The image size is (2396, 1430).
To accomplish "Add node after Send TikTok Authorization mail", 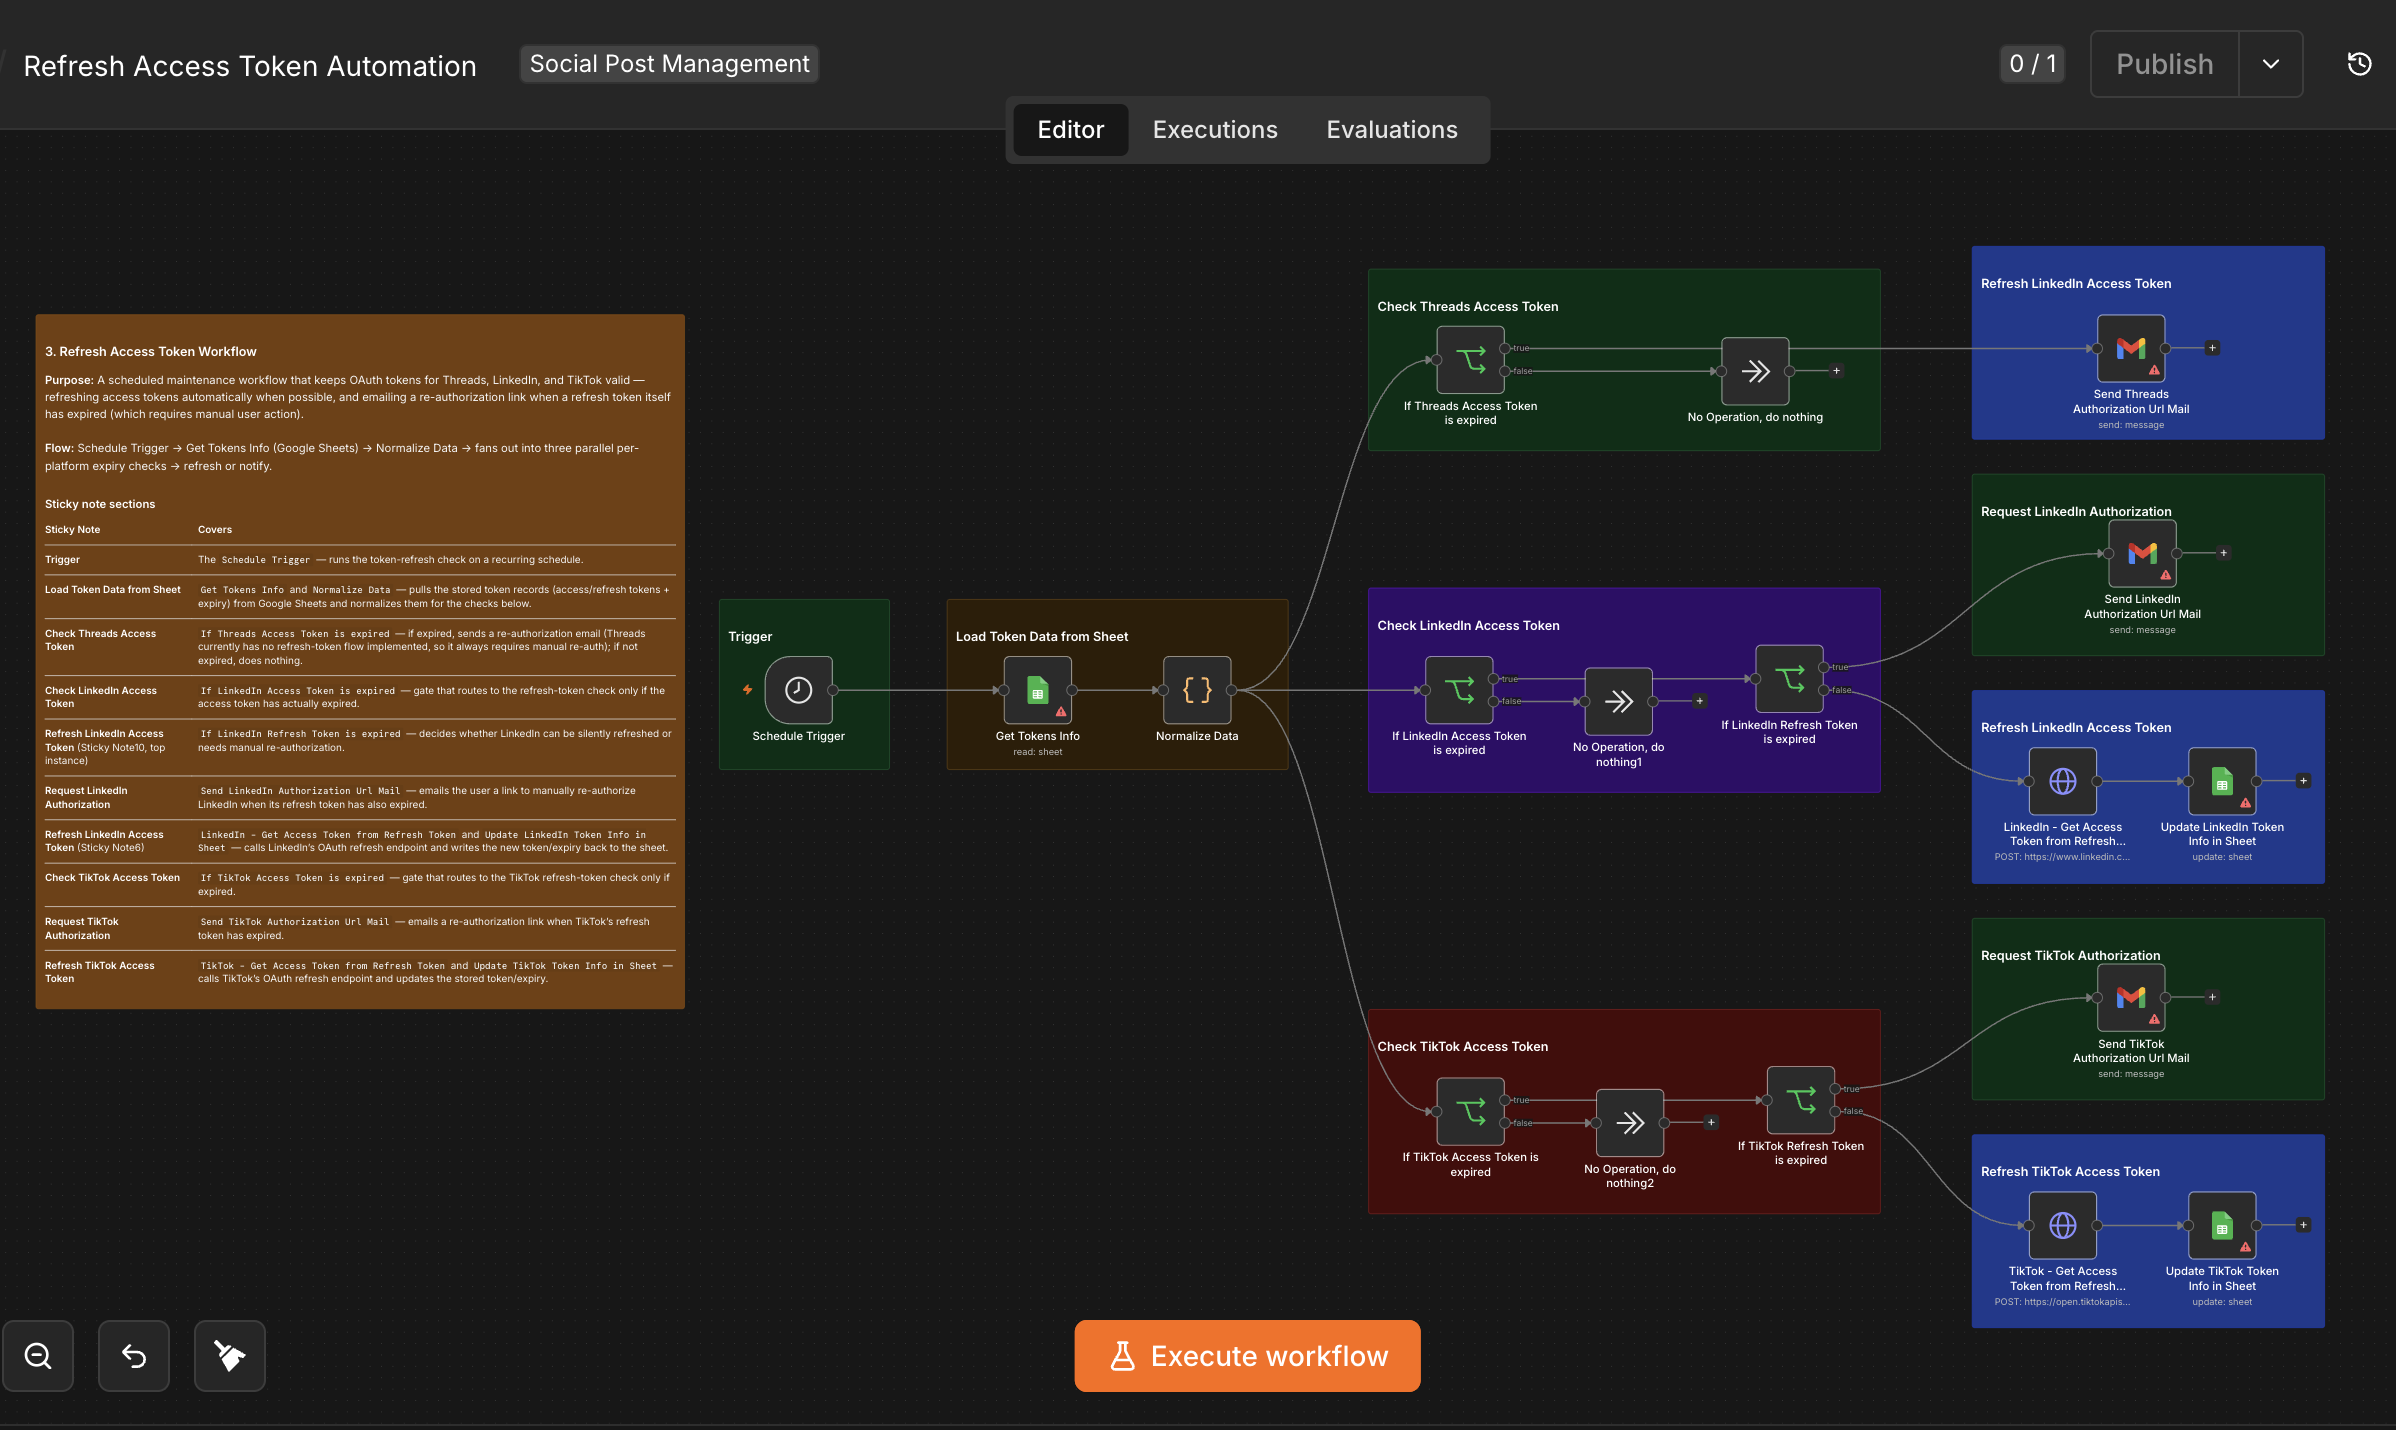I will point(2212,997).
